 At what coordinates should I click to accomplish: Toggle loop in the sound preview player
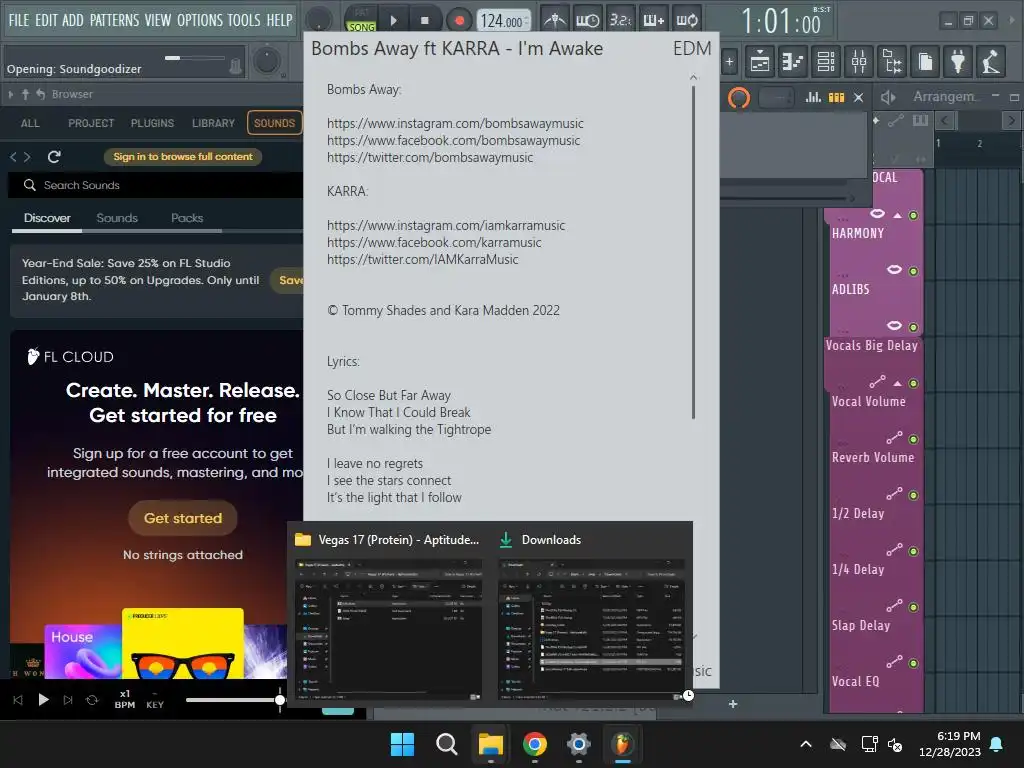pos(92,700)
